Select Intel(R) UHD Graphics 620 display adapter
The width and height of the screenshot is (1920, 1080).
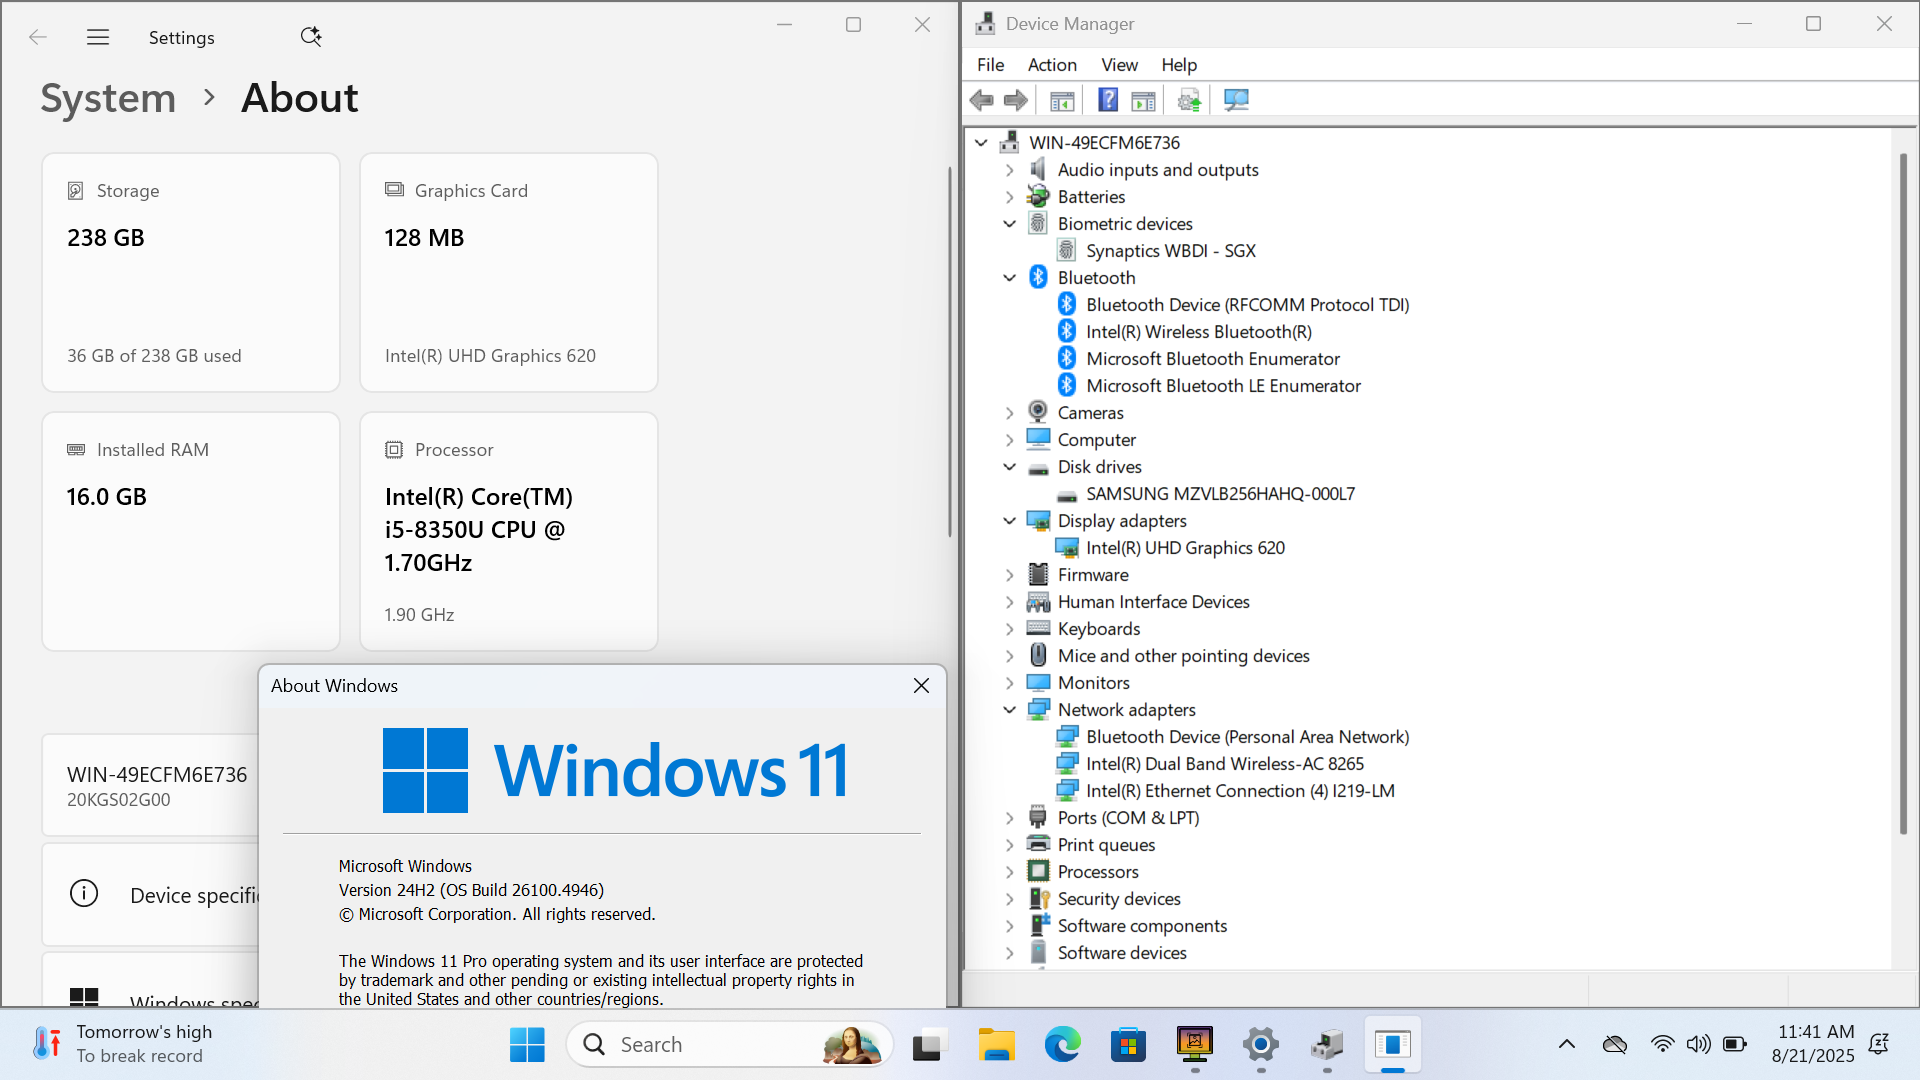click(1185, 548)
